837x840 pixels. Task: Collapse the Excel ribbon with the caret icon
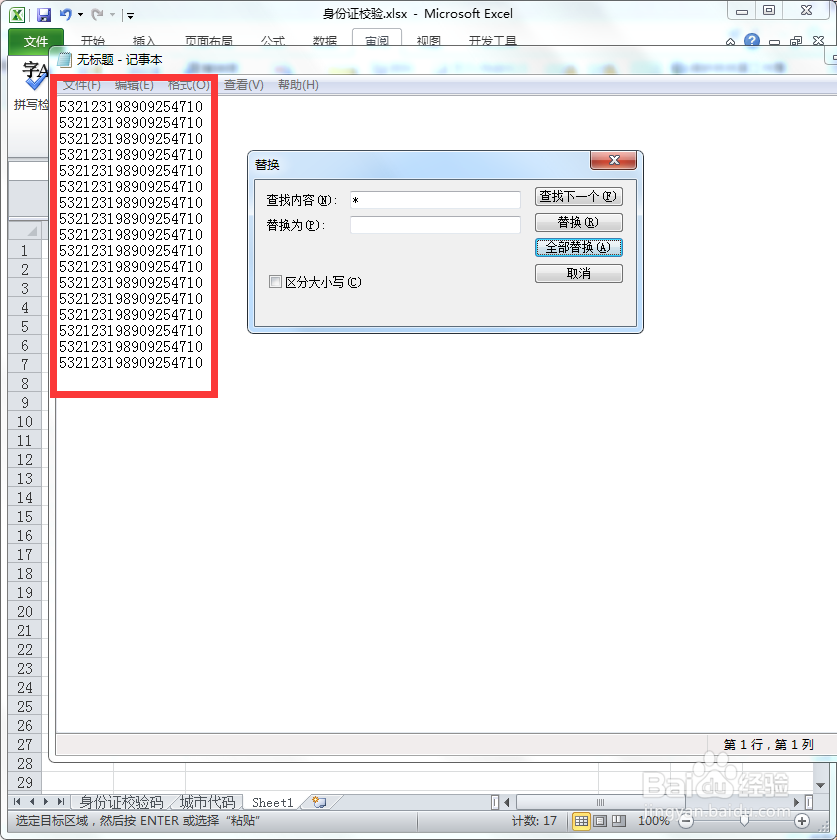[x=730, y=41]
